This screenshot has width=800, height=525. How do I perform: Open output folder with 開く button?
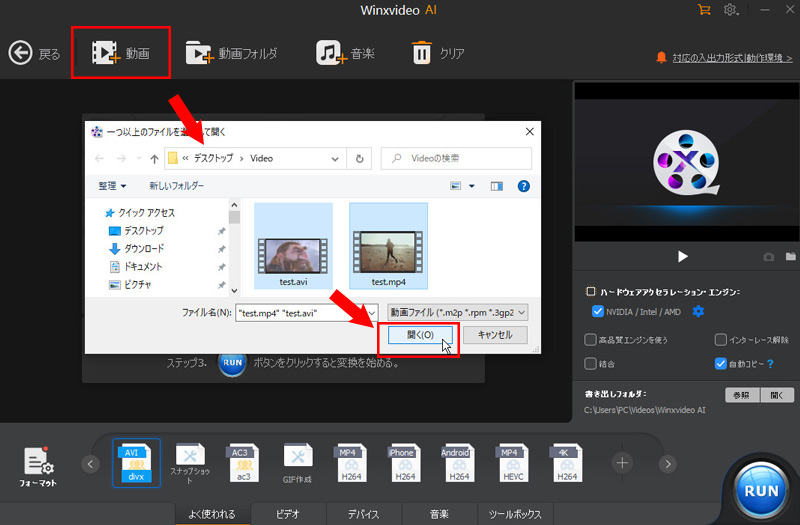pyautogui.click(x=777, y=395)
